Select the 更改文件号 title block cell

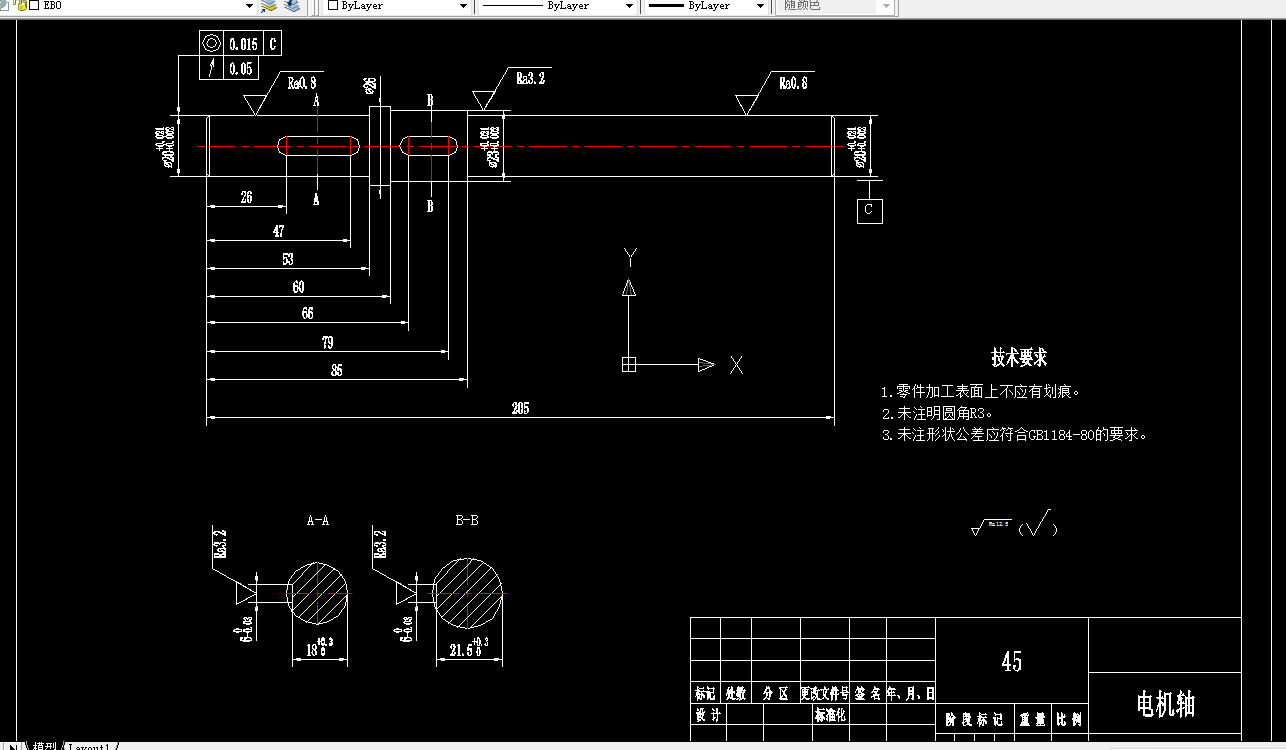click(824, 693)
